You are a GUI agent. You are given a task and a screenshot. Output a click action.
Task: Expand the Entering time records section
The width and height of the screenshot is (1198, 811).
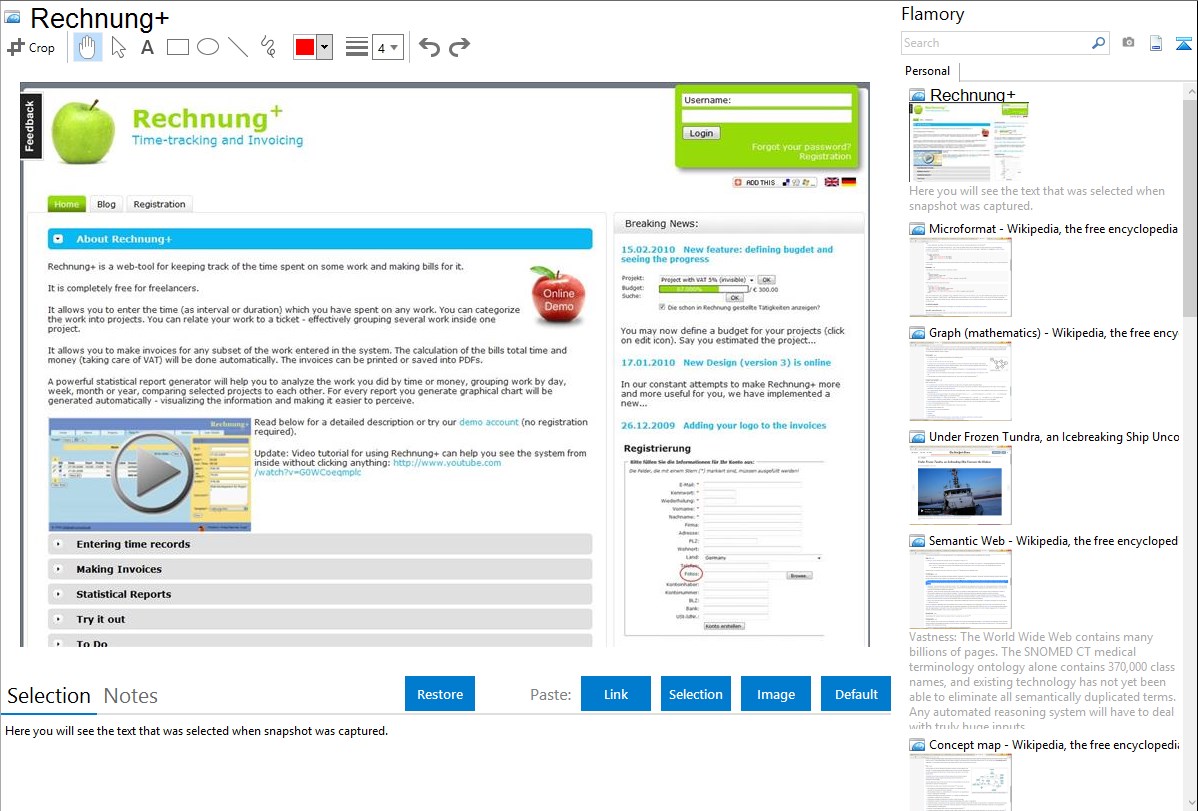click(x=58, y=544)
